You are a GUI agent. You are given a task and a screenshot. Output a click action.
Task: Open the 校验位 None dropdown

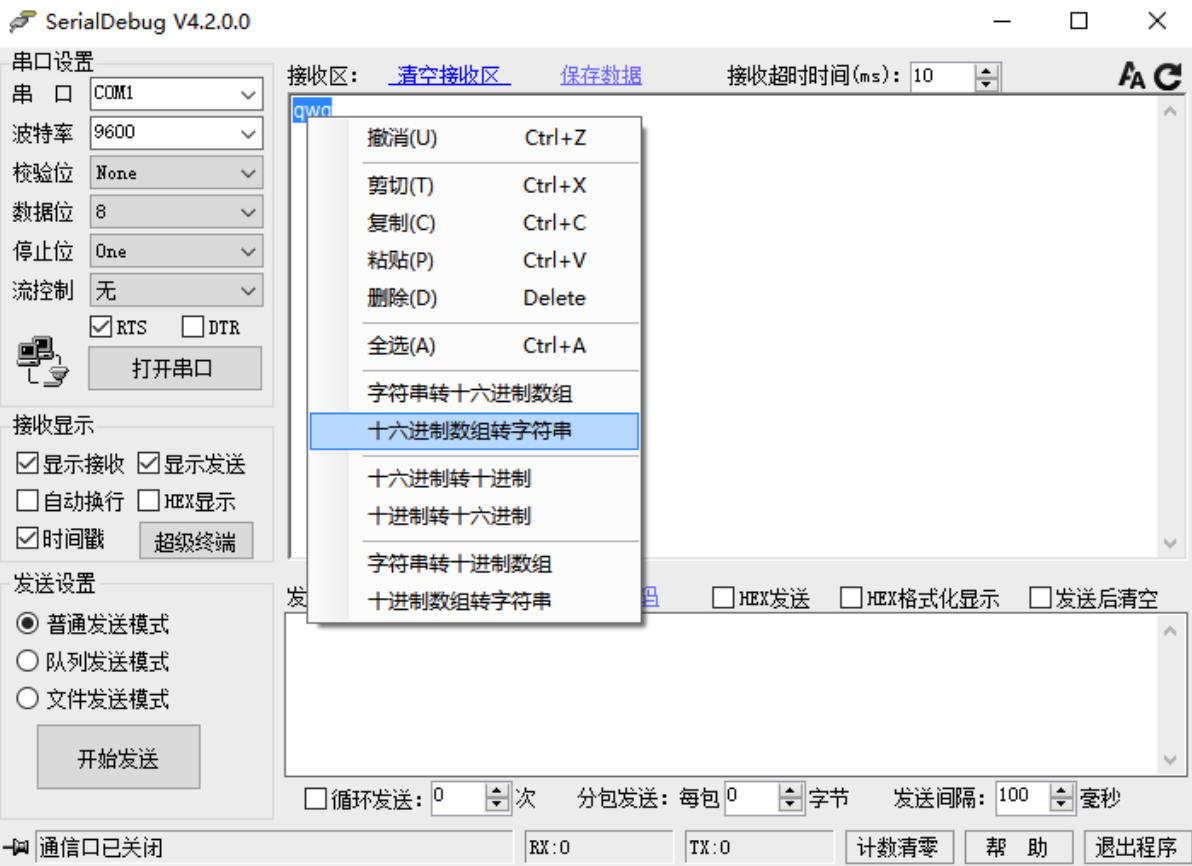tap(176, 173)
